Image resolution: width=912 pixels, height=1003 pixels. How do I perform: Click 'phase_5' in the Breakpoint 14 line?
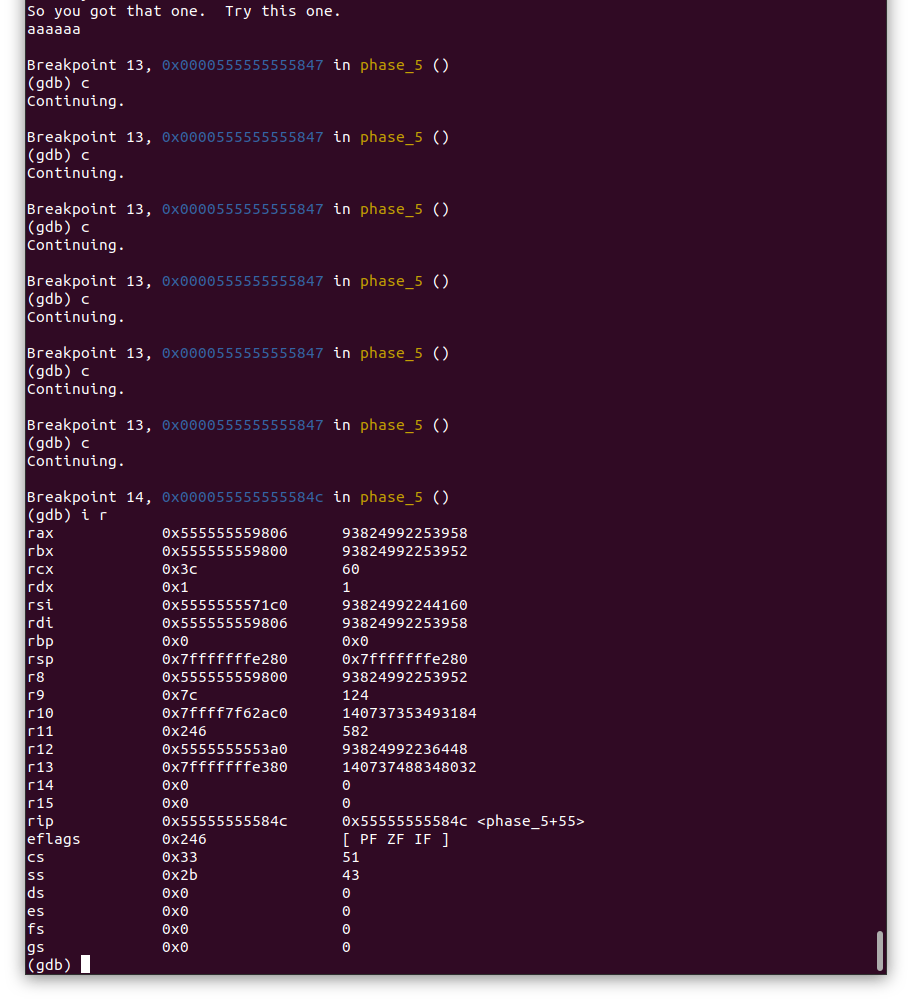(391, 498)
